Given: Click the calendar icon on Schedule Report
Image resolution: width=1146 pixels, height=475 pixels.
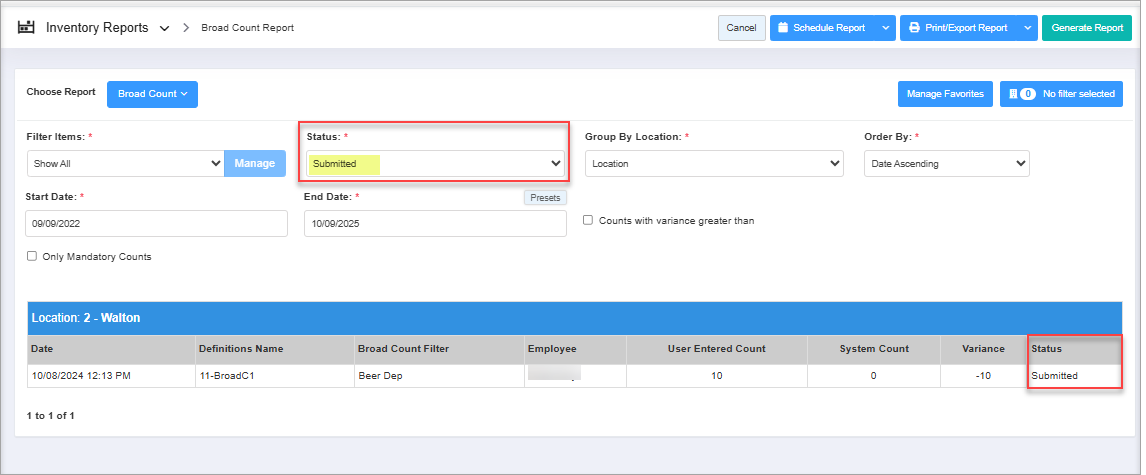Looking at the screenshot, I should tap(783, 28).
